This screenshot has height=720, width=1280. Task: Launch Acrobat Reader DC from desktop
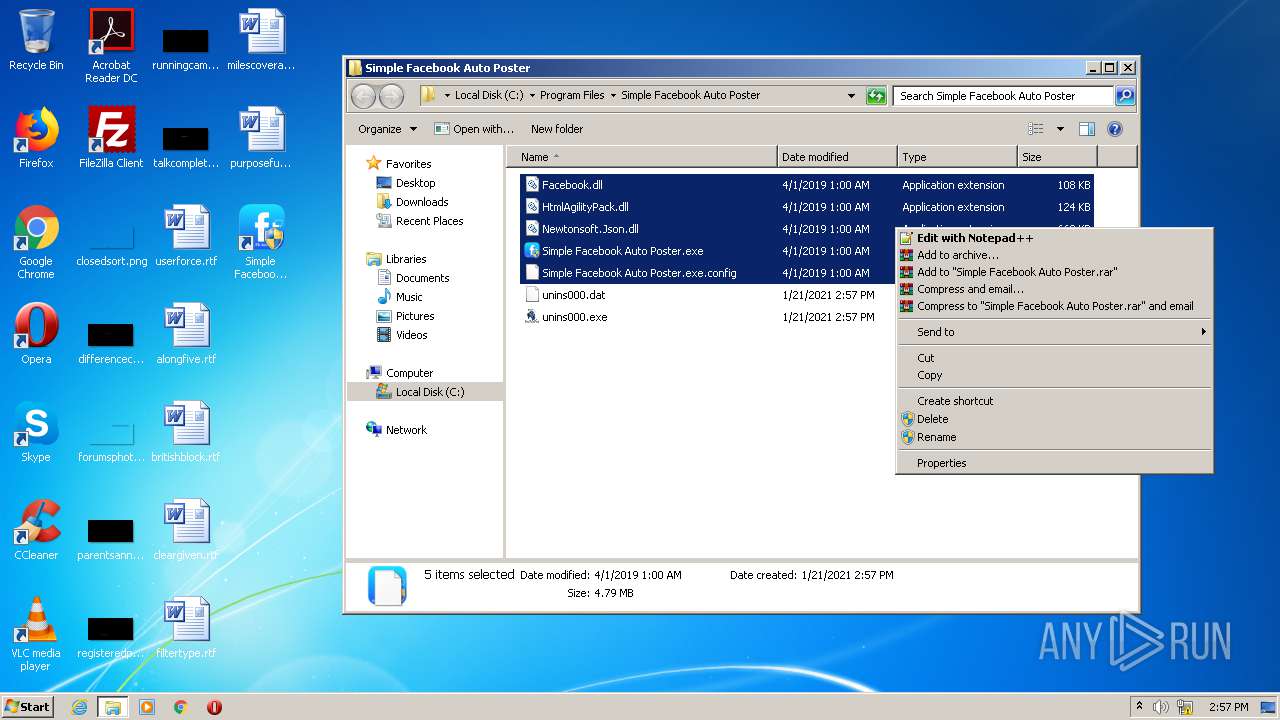coord(111,46)
